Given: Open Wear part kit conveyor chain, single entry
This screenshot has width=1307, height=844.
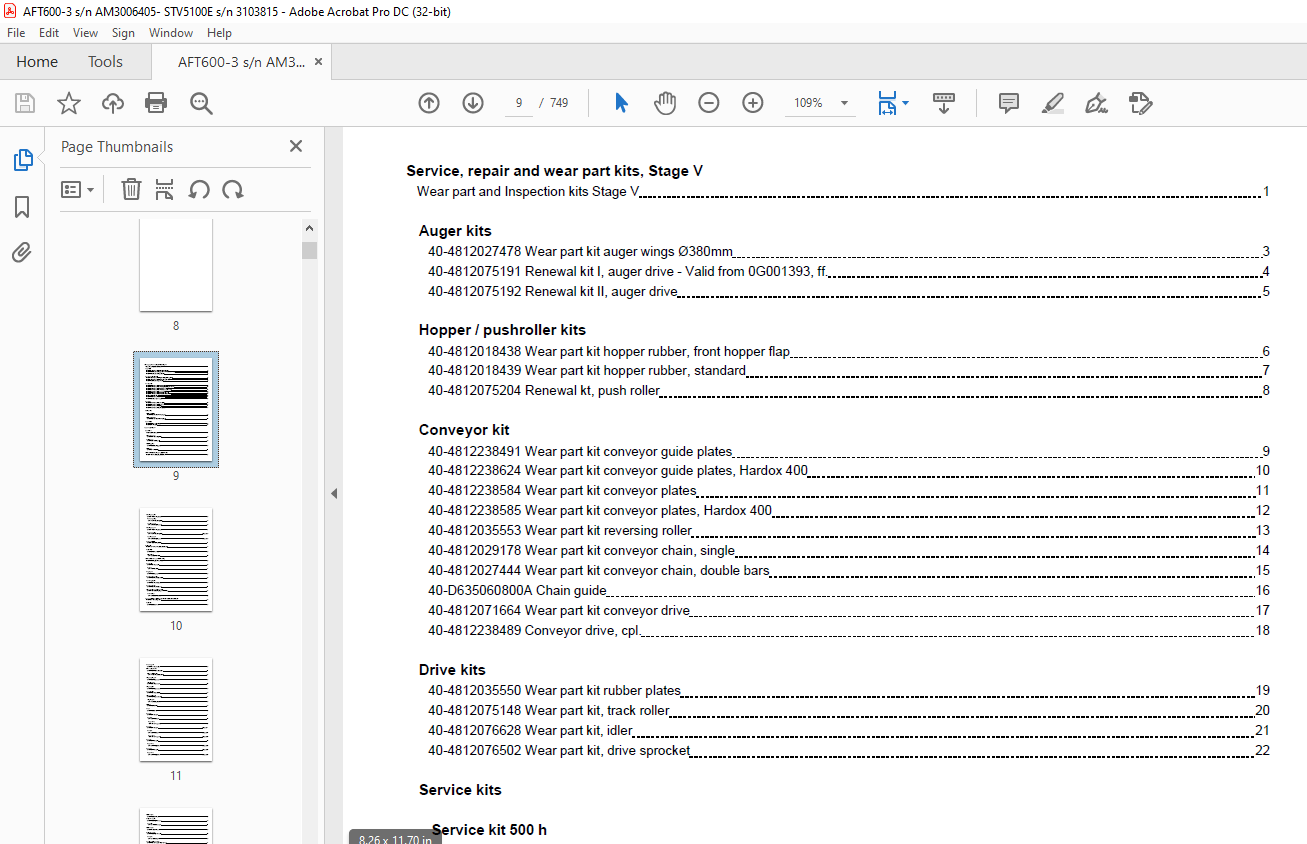Looking at the screenshot, I should point(848,551).
